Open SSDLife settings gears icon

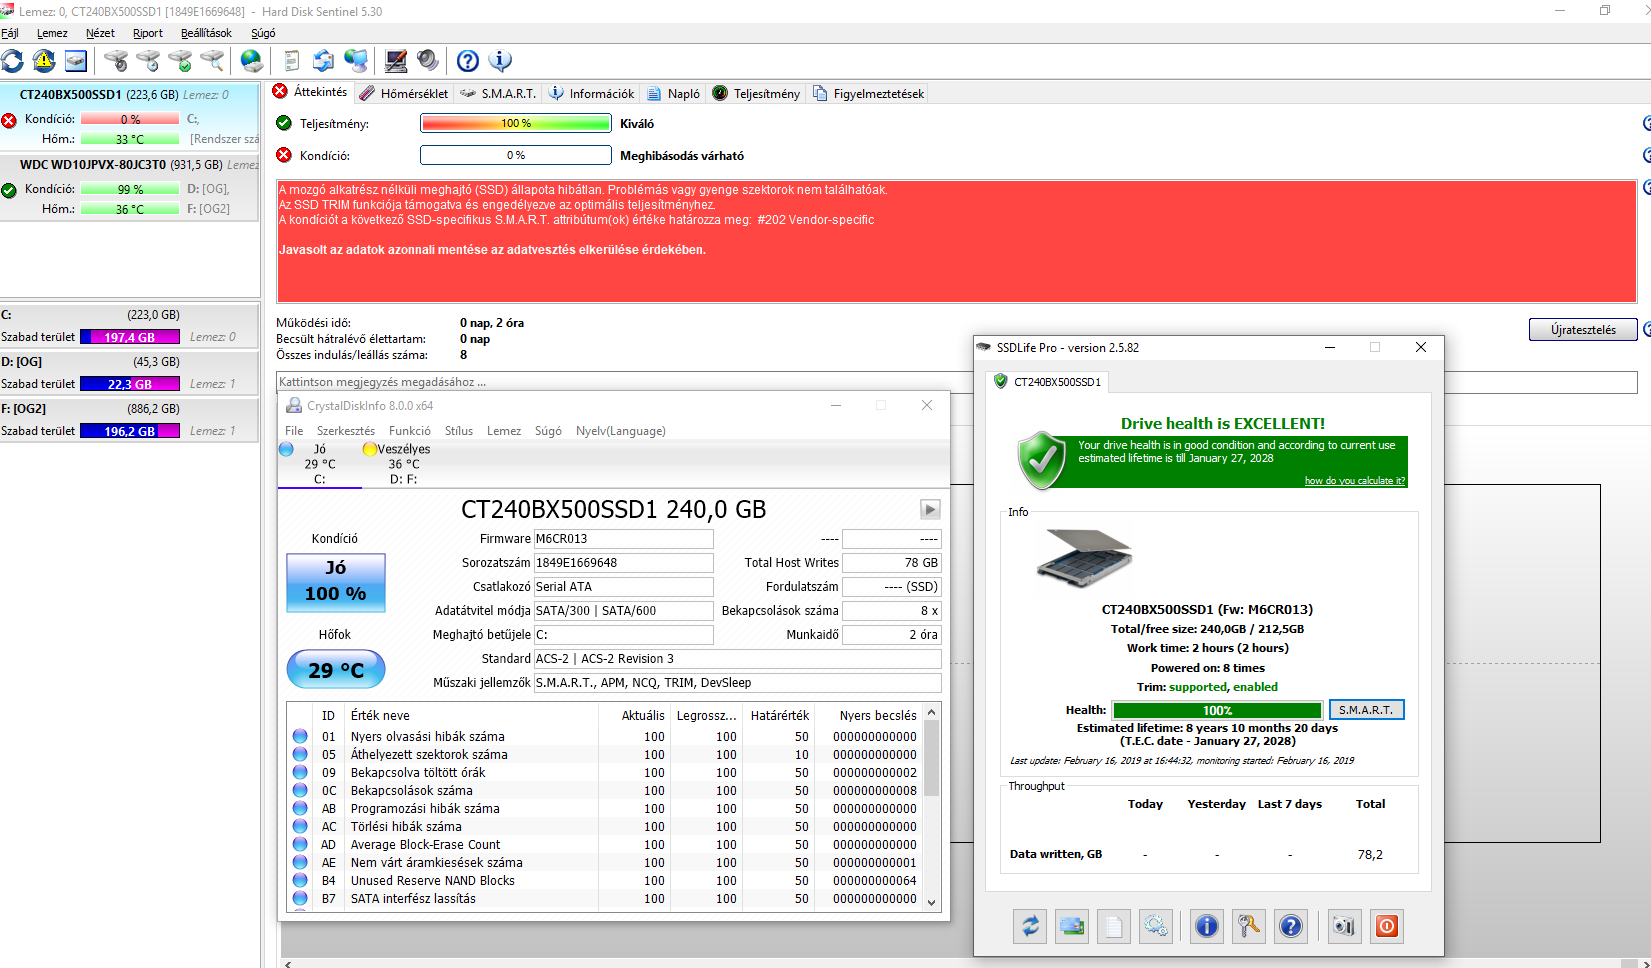tap(1156, 926)
